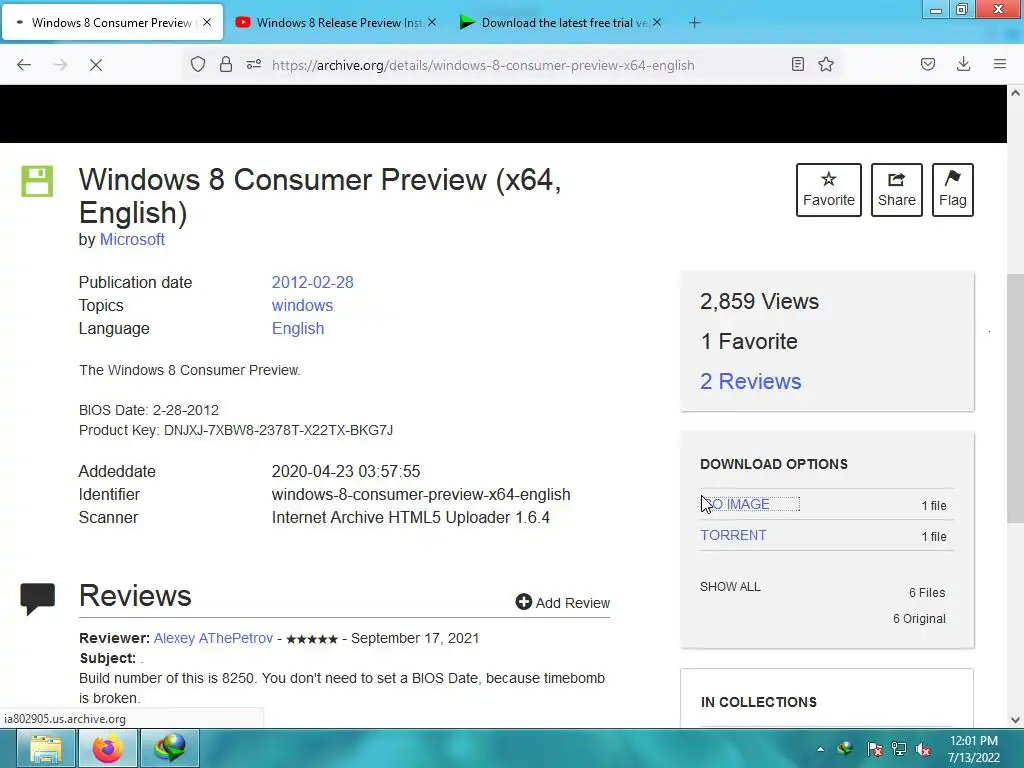The image size is (1024, 768).
Task: Open the English language link
Action: point(298,328)
